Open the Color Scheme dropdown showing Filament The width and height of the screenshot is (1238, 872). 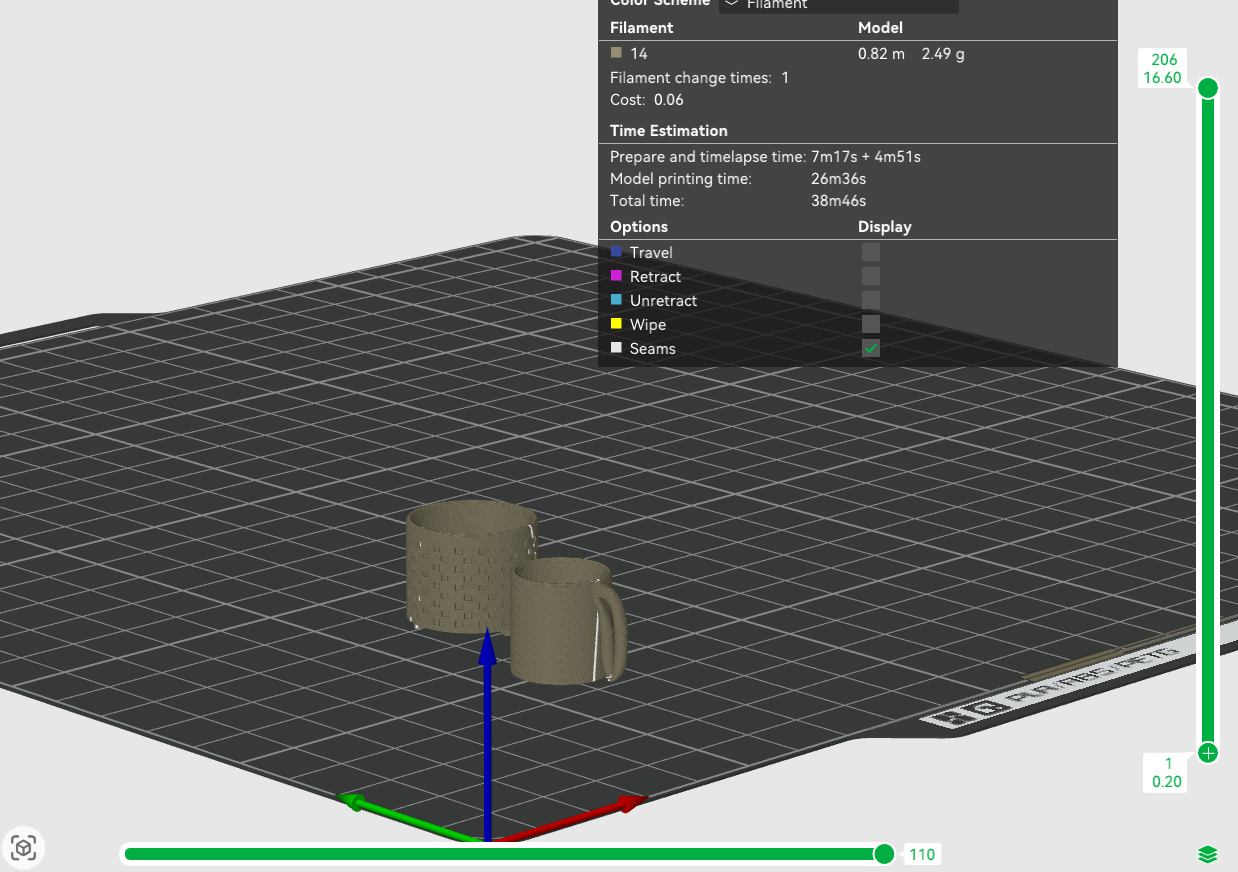coord(838,5)
